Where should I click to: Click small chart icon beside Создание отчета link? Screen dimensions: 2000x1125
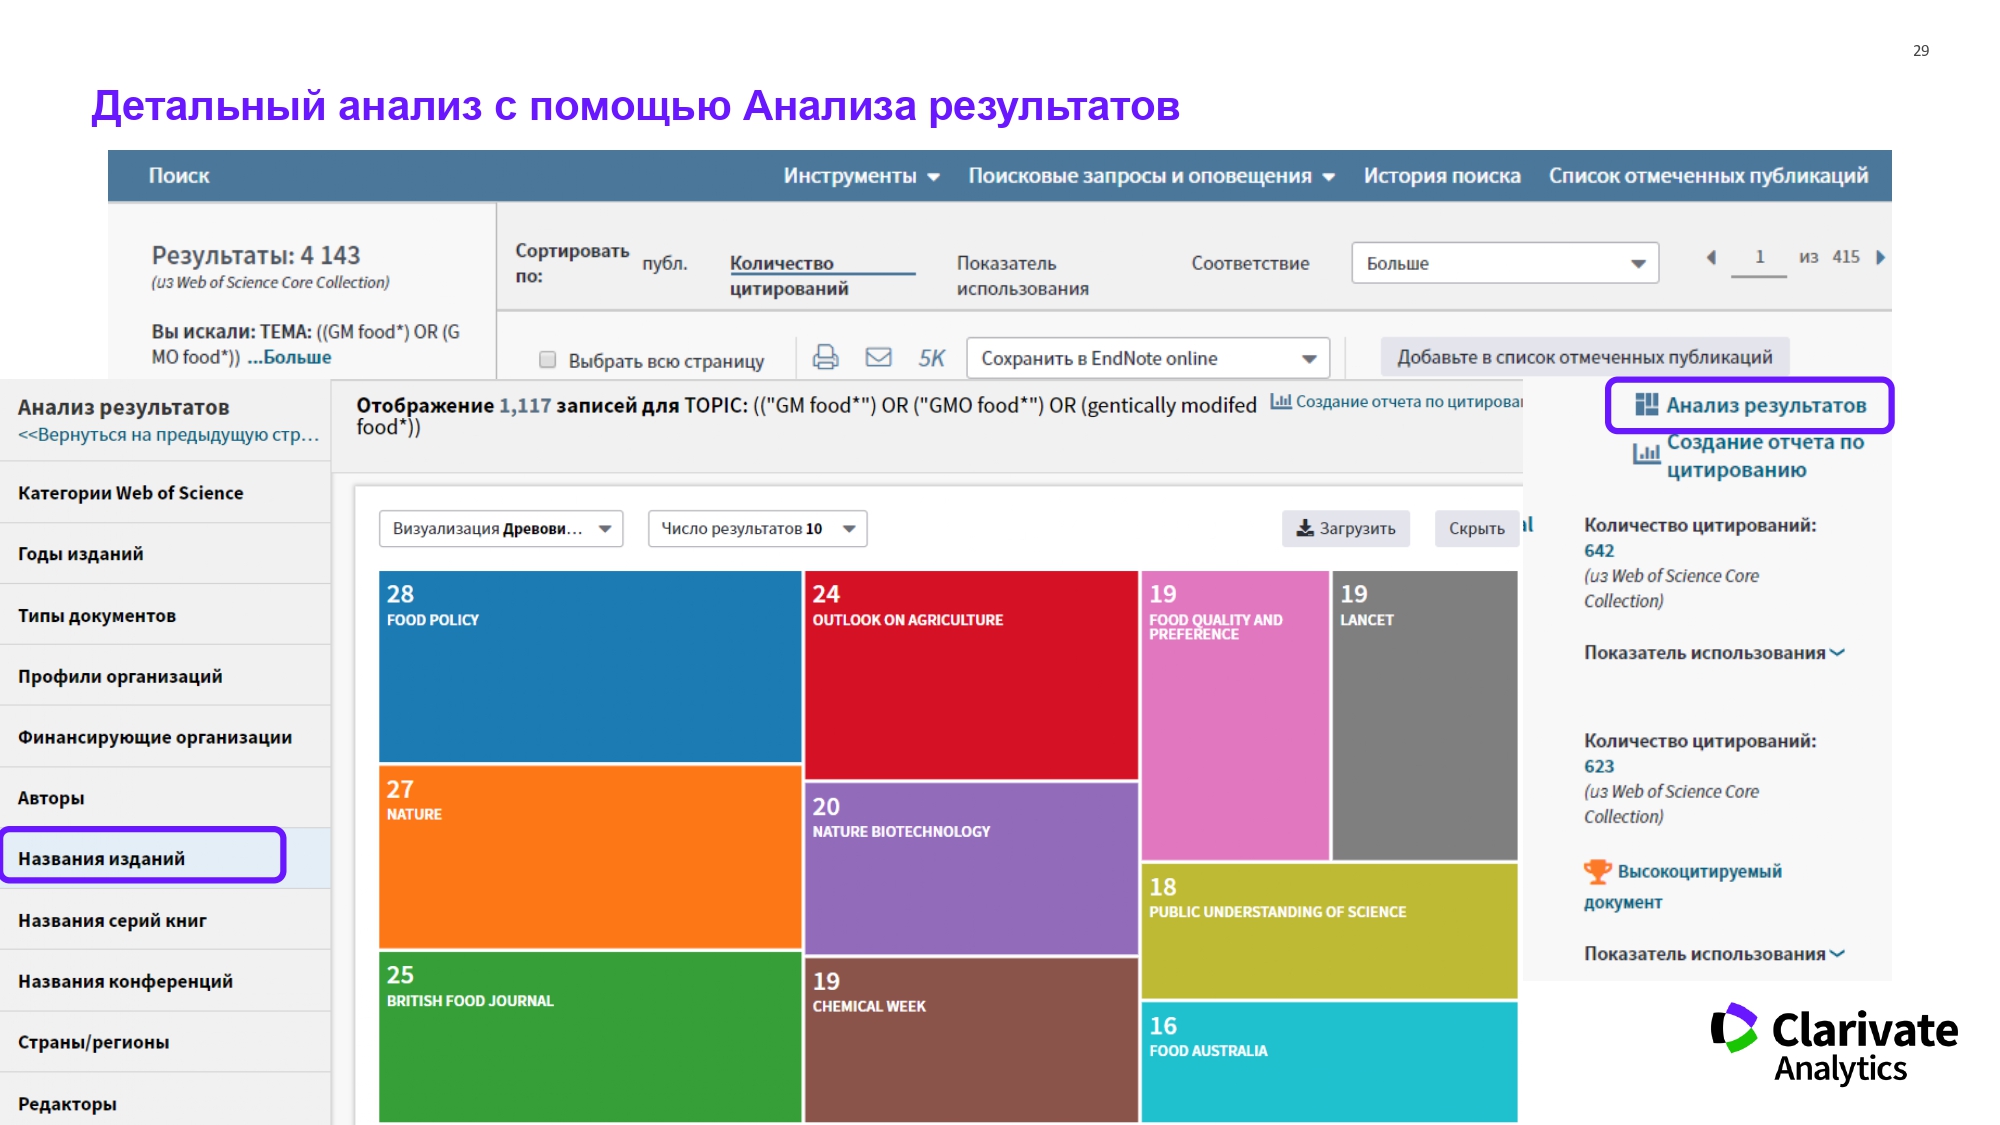click(x=1281, y=401)
